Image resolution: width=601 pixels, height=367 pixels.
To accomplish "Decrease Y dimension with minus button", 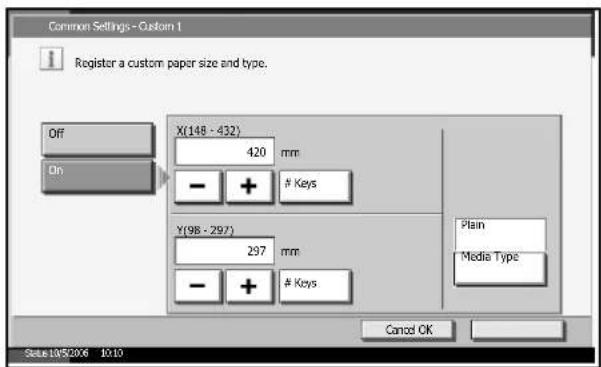I will pyautogui.click(x=198, y=286).
